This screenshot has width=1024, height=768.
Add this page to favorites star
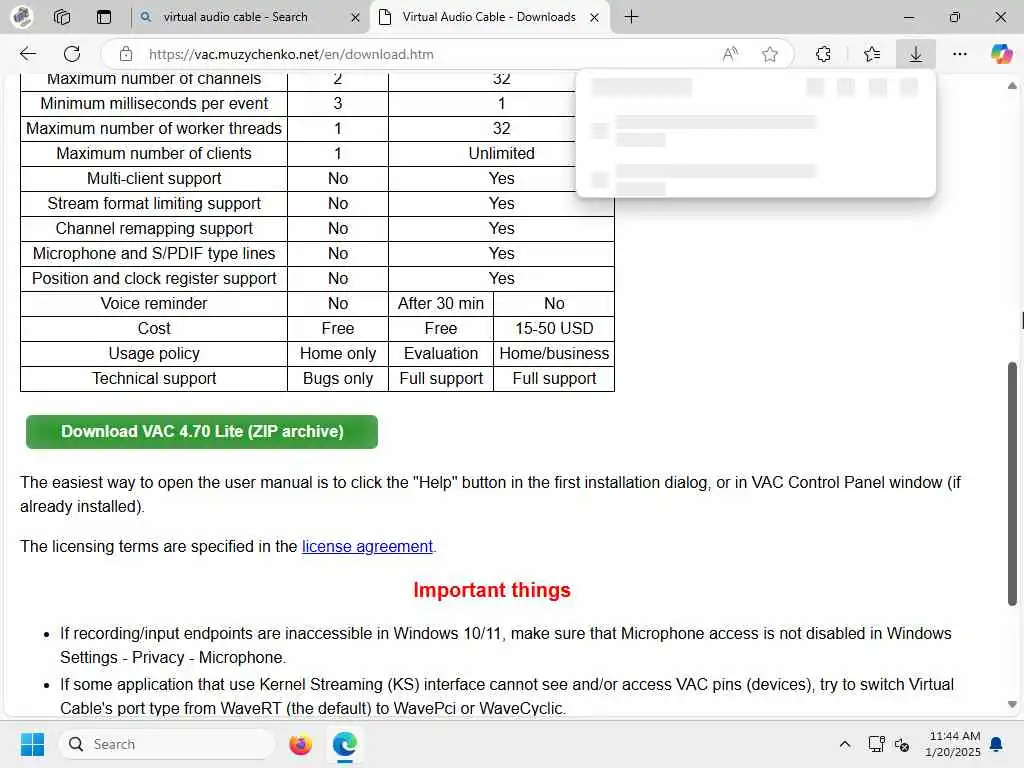[x=770, y=54]
